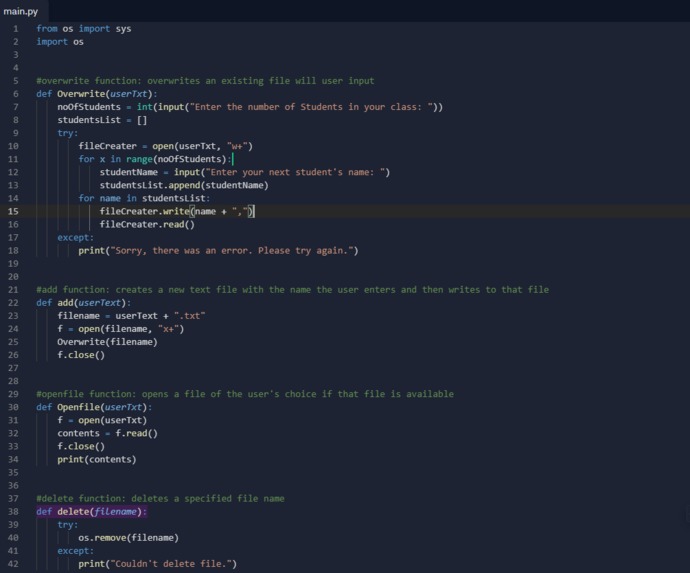Click line number 38 in the gutter

(13, 511)
